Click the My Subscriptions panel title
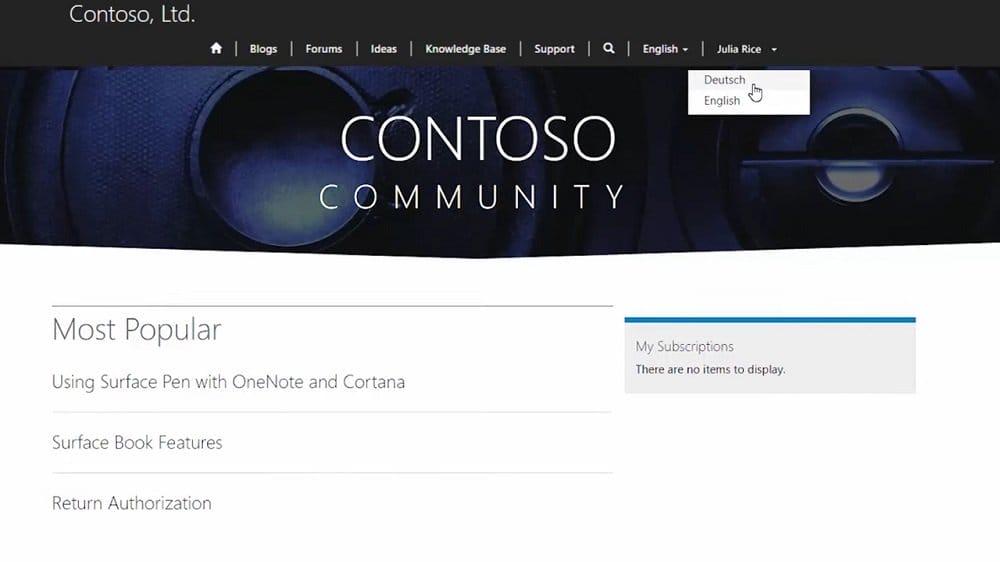This screenshot has height=562, width=1000. click(684, 347)
